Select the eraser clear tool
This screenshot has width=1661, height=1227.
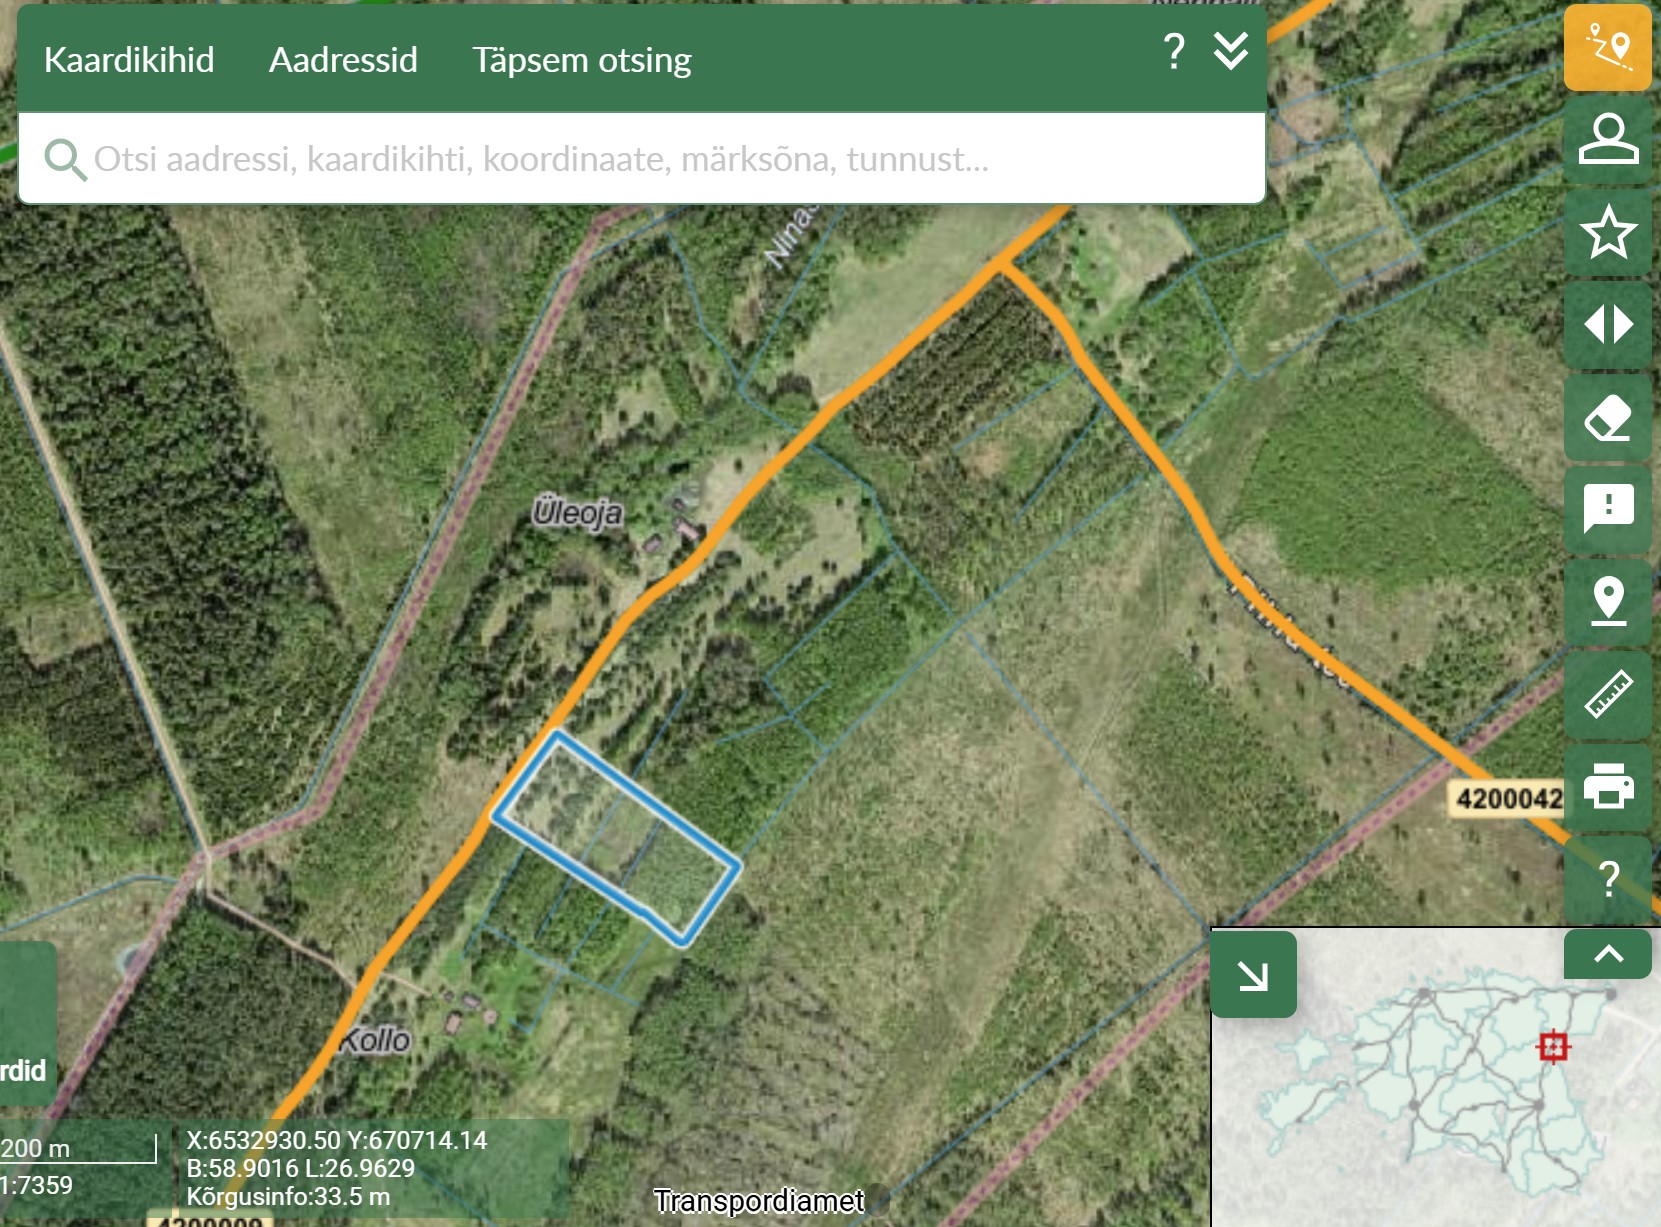[1607, 418]
